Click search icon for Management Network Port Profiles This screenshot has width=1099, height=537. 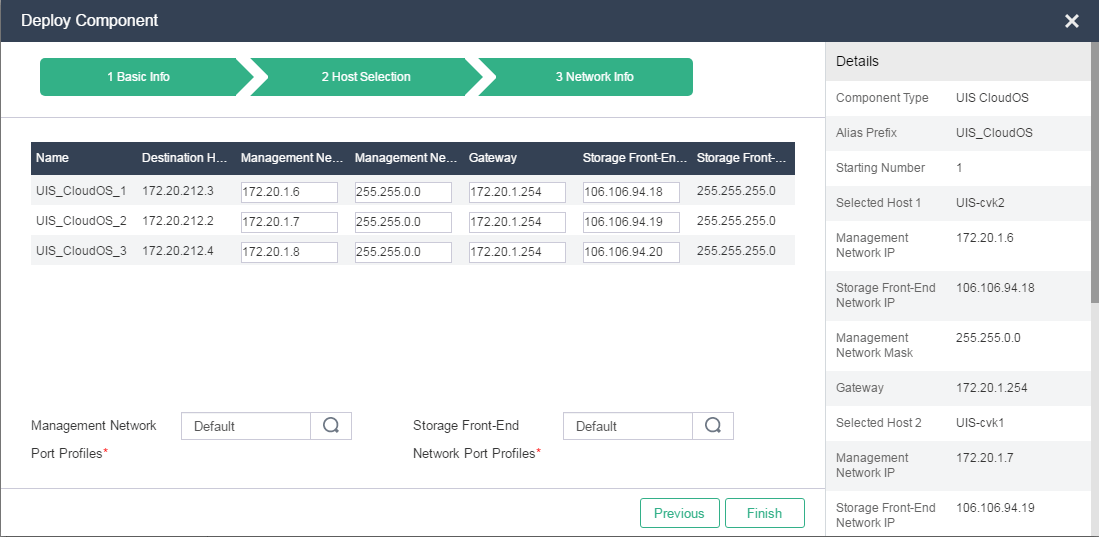pos(331,426)
